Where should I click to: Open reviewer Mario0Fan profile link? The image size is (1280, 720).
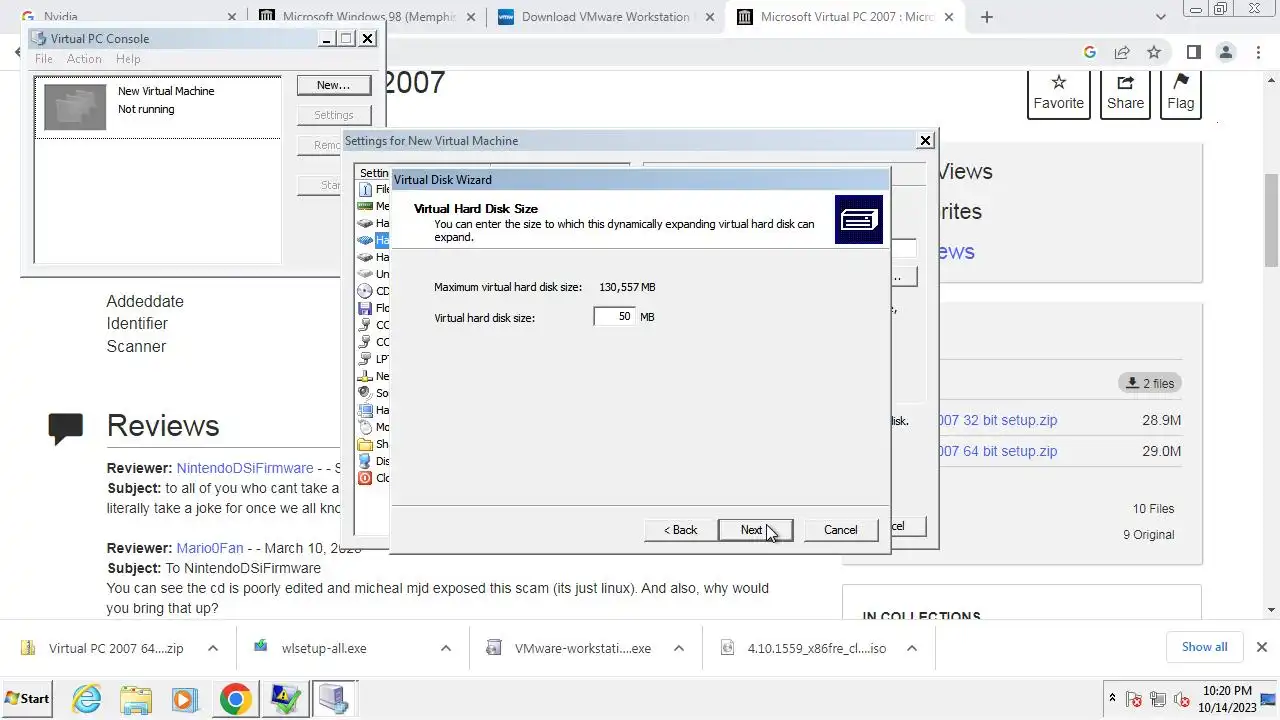point(210,548)
